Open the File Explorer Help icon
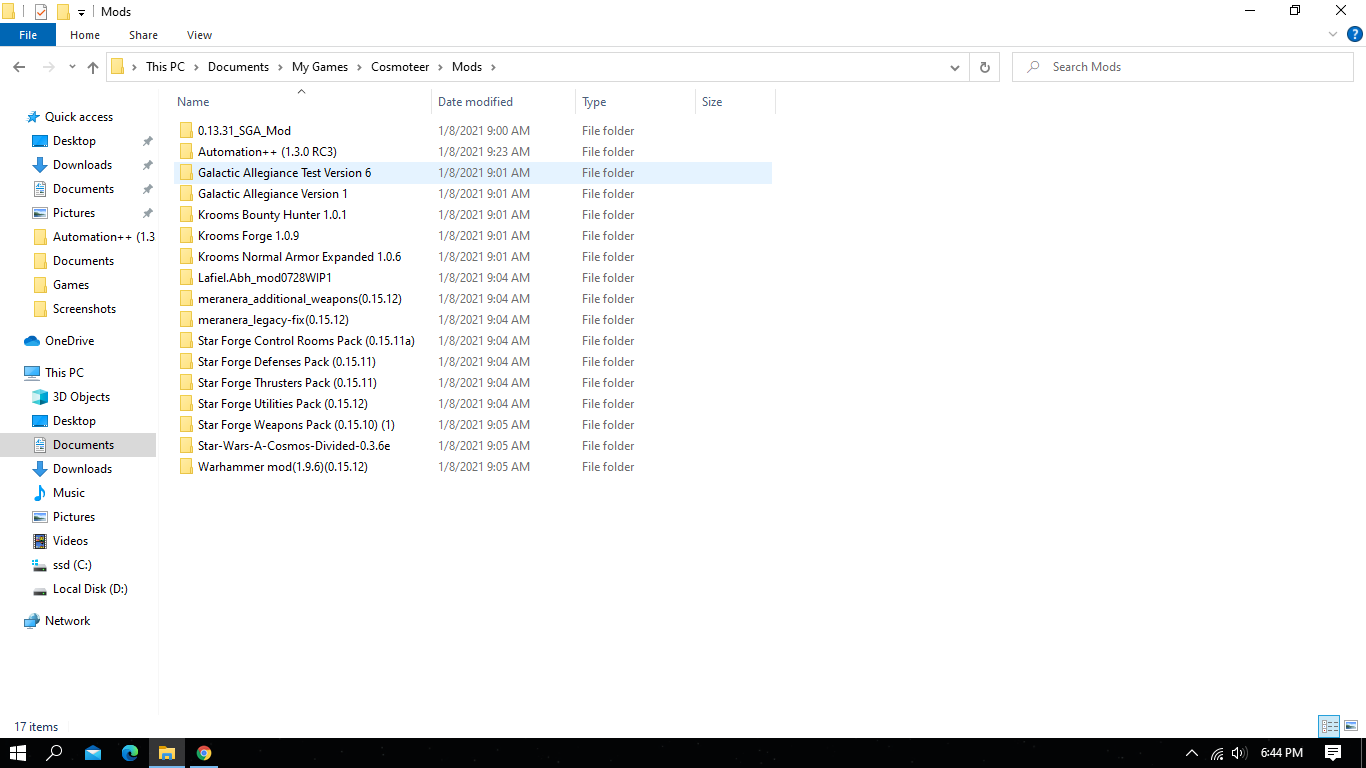Screen dimensions: 1366x768 (1355, 34)
